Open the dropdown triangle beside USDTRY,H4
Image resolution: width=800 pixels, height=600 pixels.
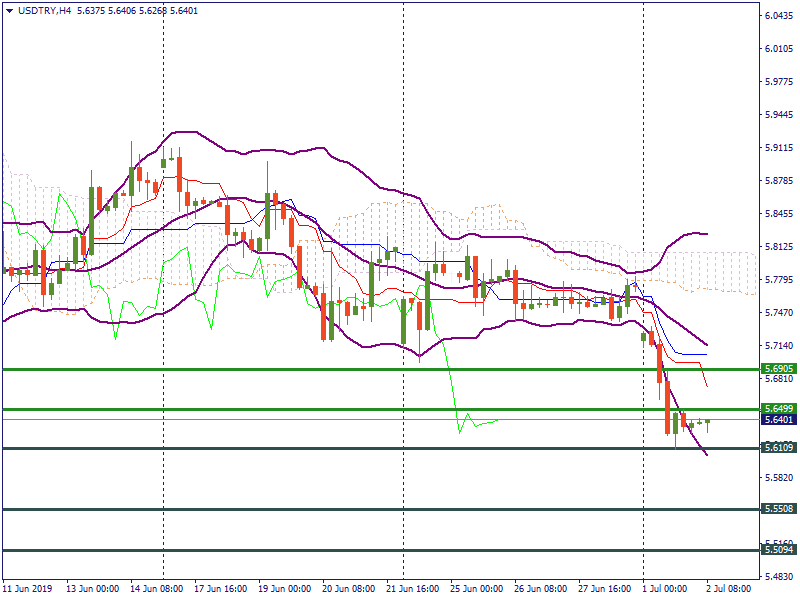point(9,10)
